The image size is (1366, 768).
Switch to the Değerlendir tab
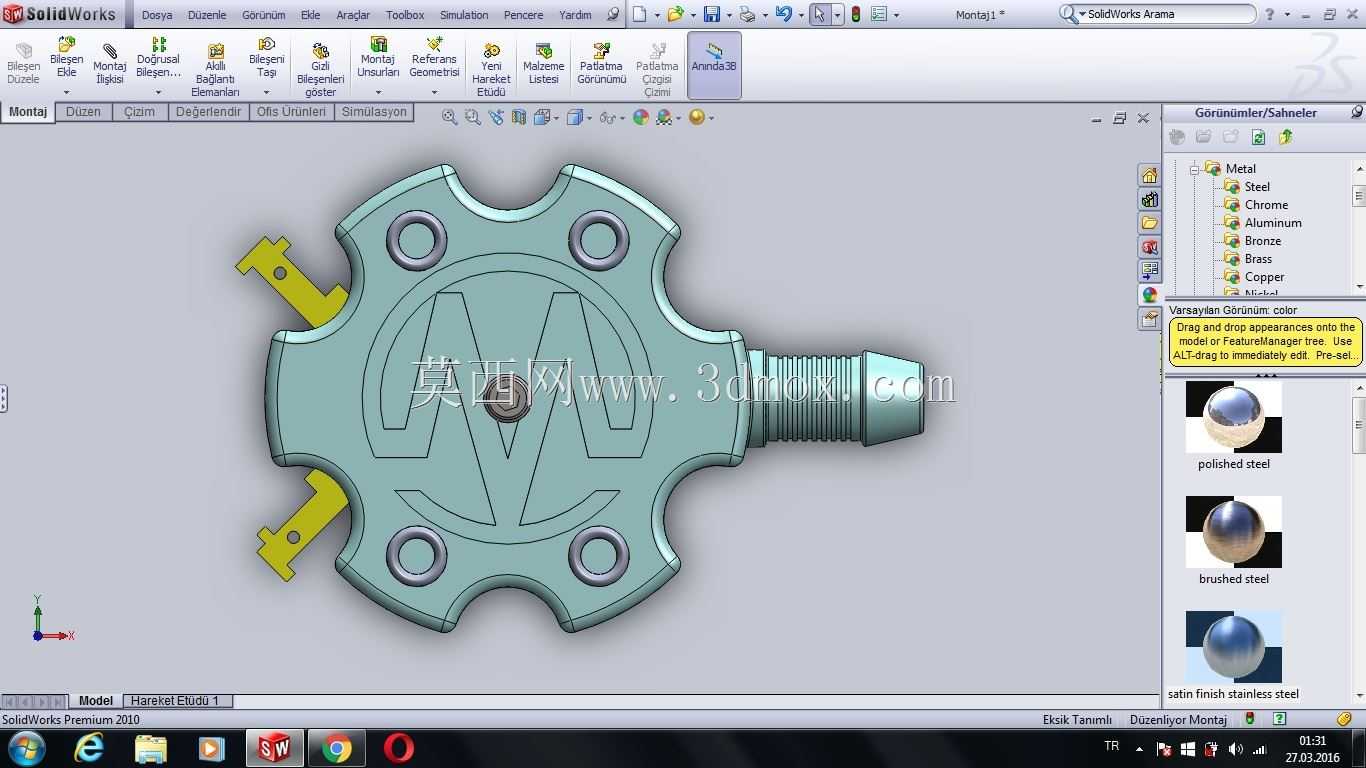tap(208, 112)
